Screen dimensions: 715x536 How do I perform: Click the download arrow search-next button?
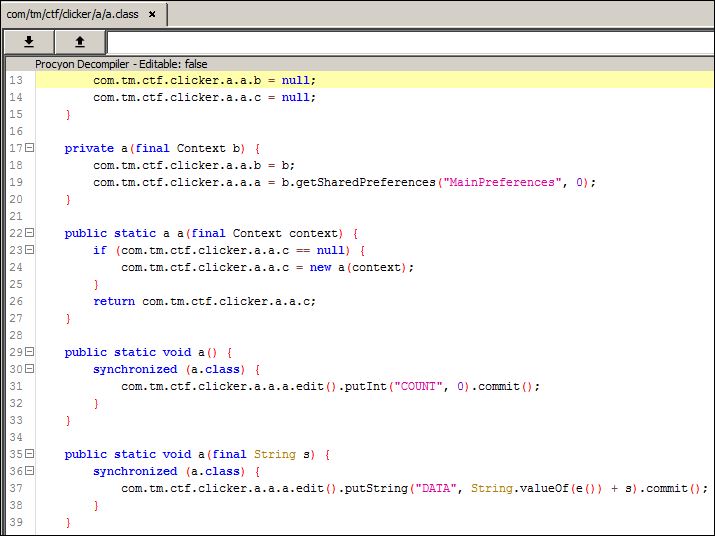[29, 42]
